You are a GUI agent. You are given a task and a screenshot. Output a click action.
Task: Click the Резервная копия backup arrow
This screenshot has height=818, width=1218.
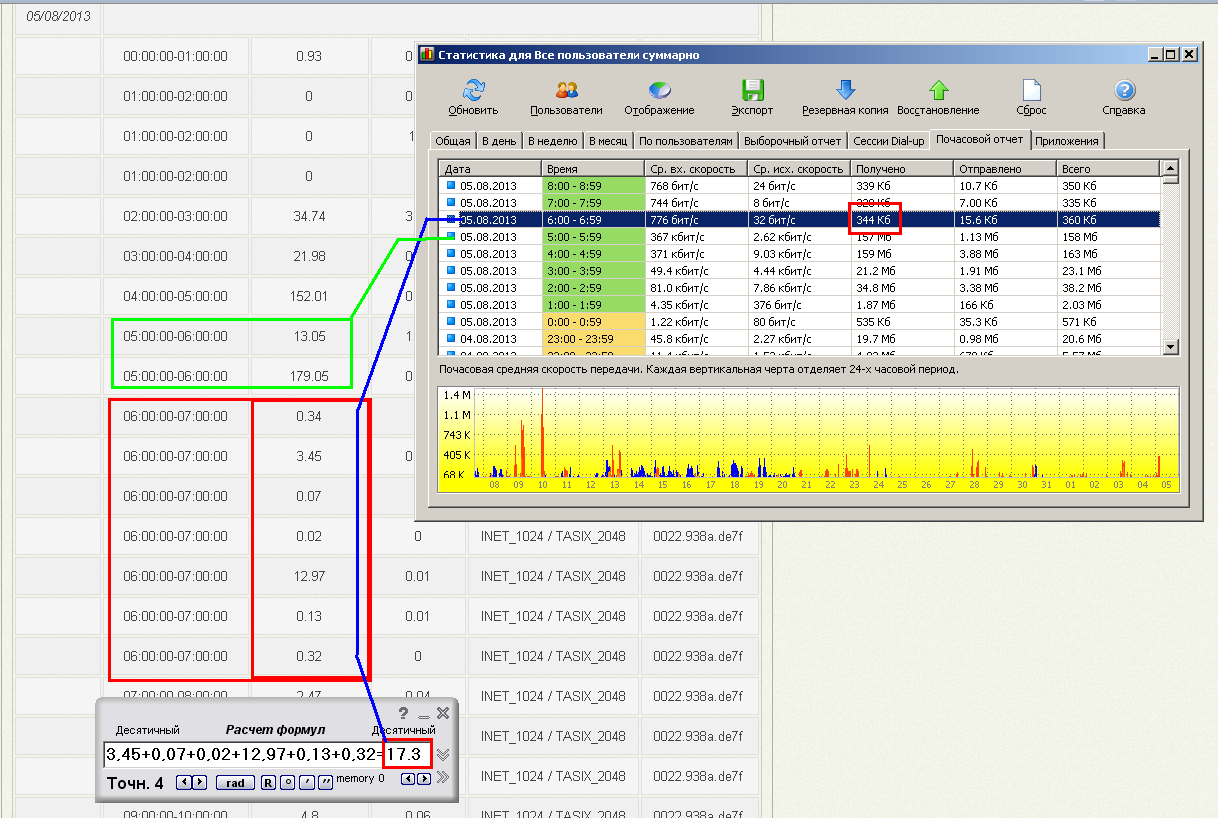point(845,91)
